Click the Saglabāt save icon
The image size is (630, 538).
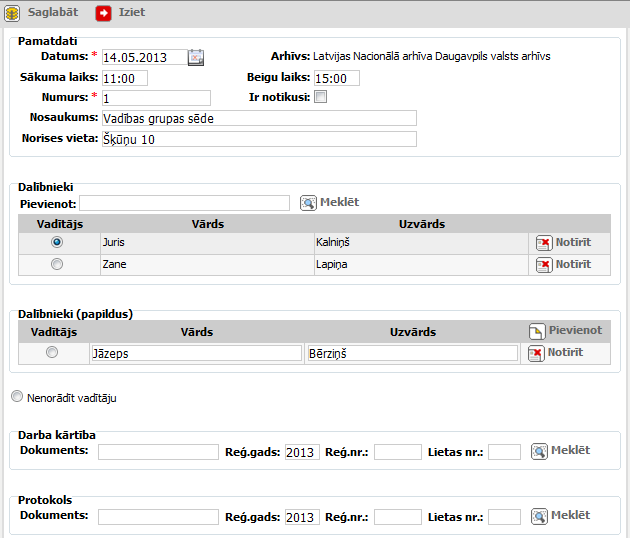pyautogui.click(x=12, y=13)
